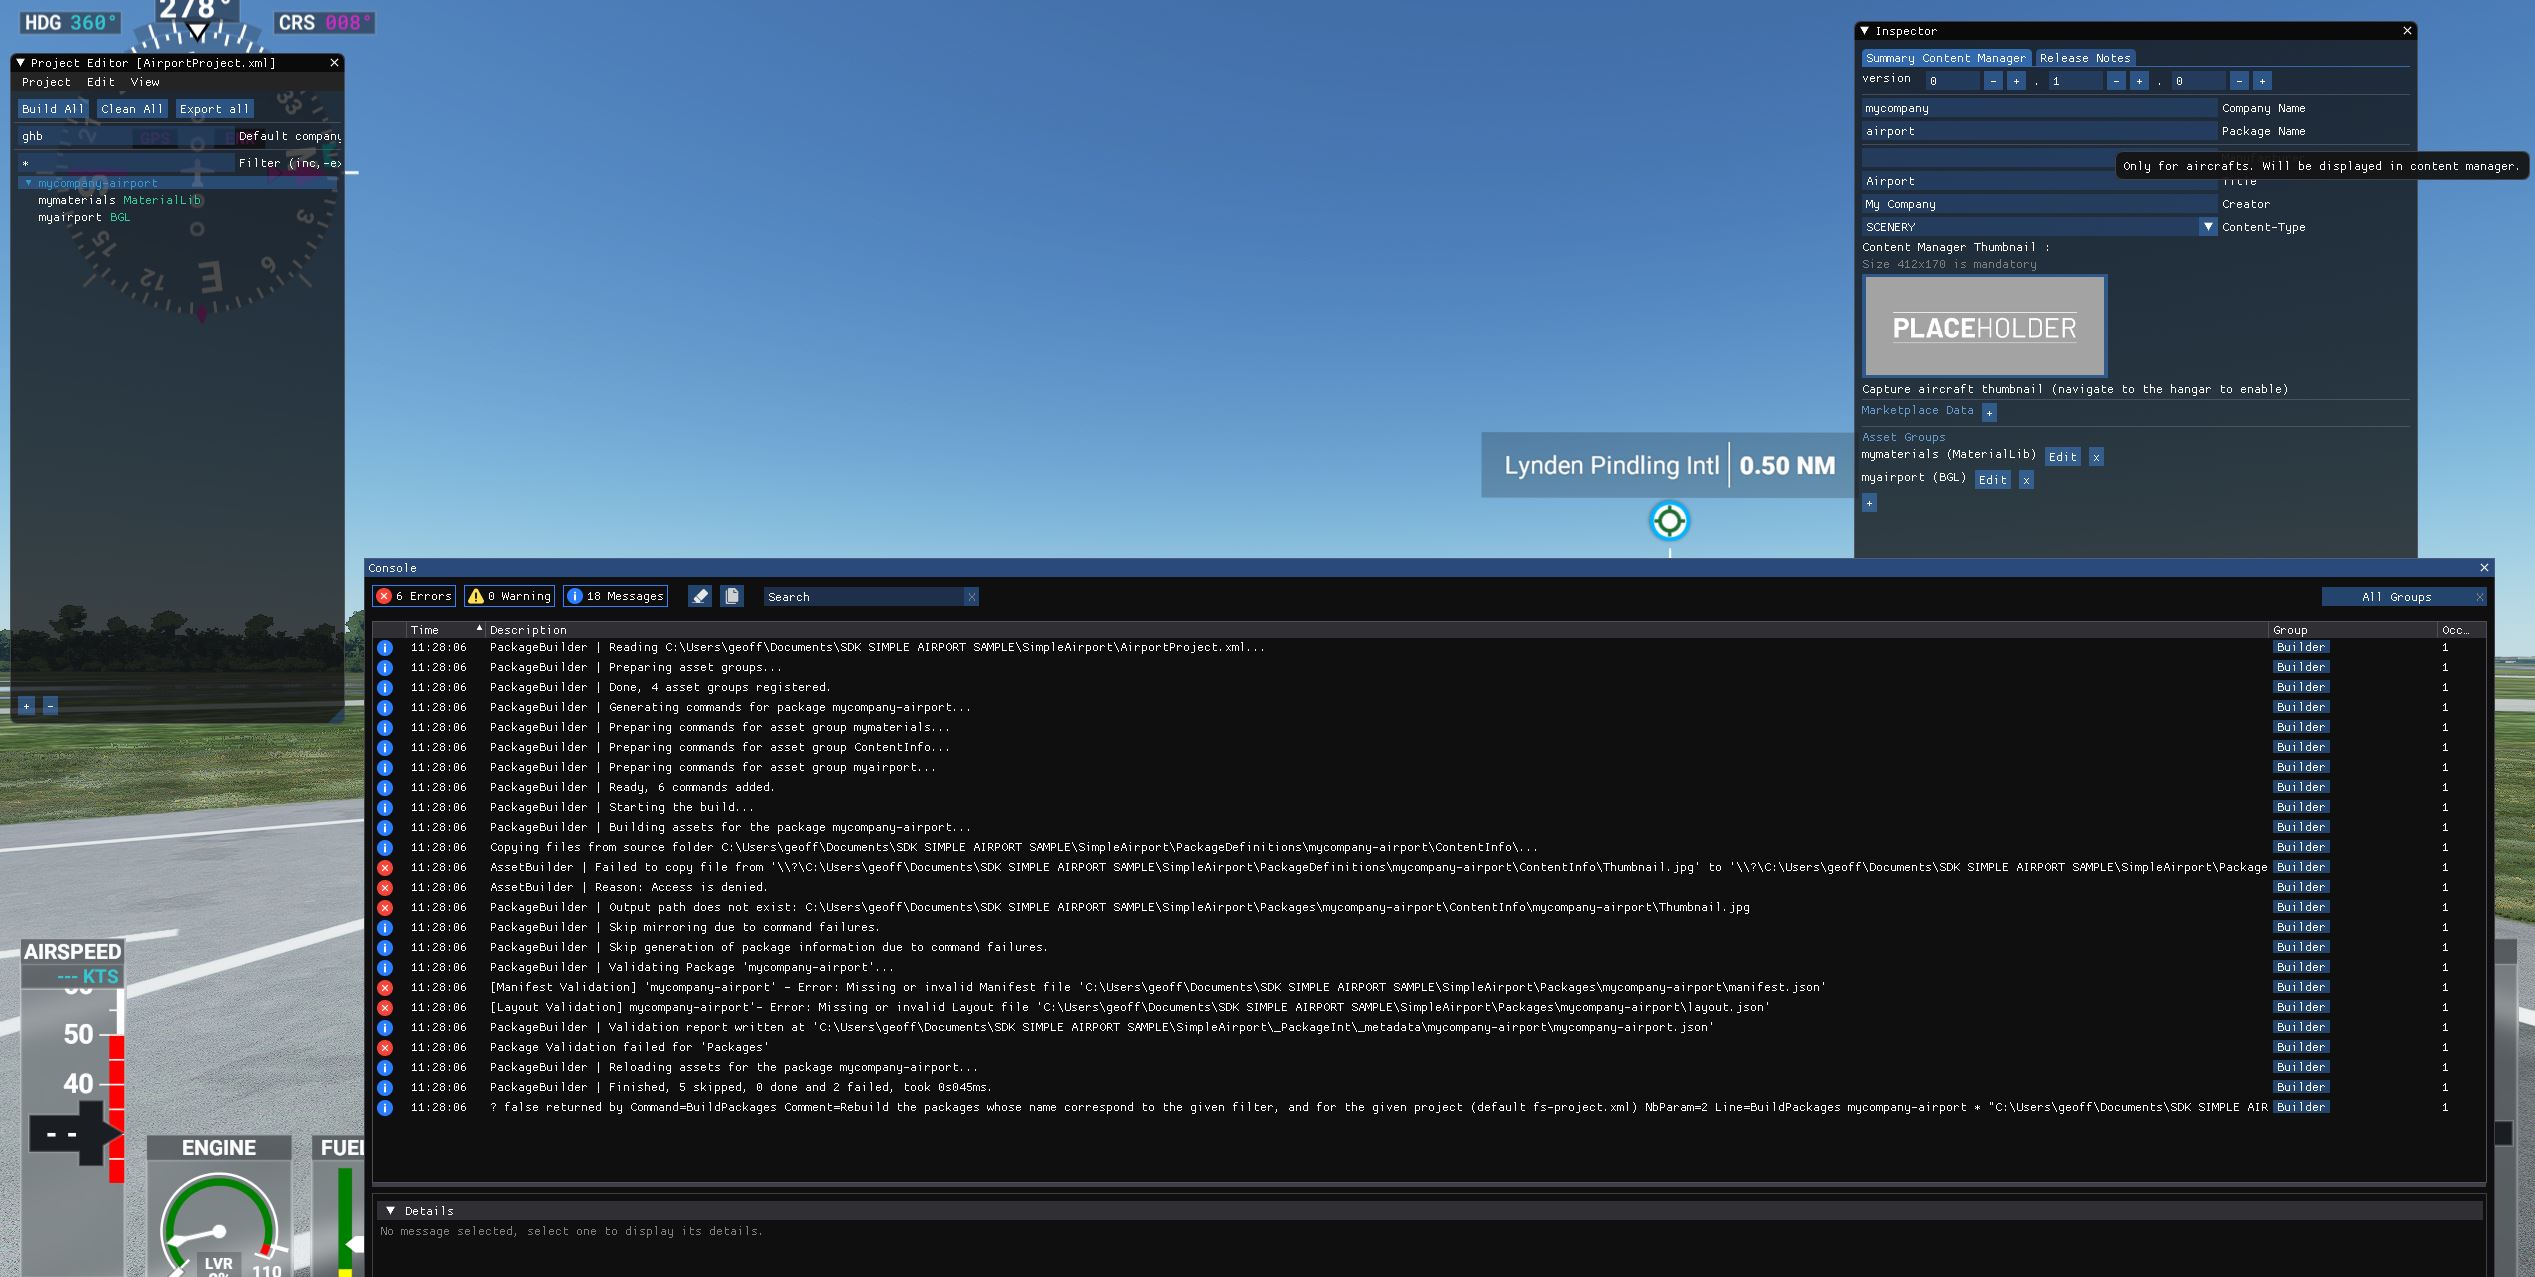Image resolution: width=2535 pixels, height=1277 pixels.
Task: Click the minus button at Project Editor bottom
Action: (50, 706)
